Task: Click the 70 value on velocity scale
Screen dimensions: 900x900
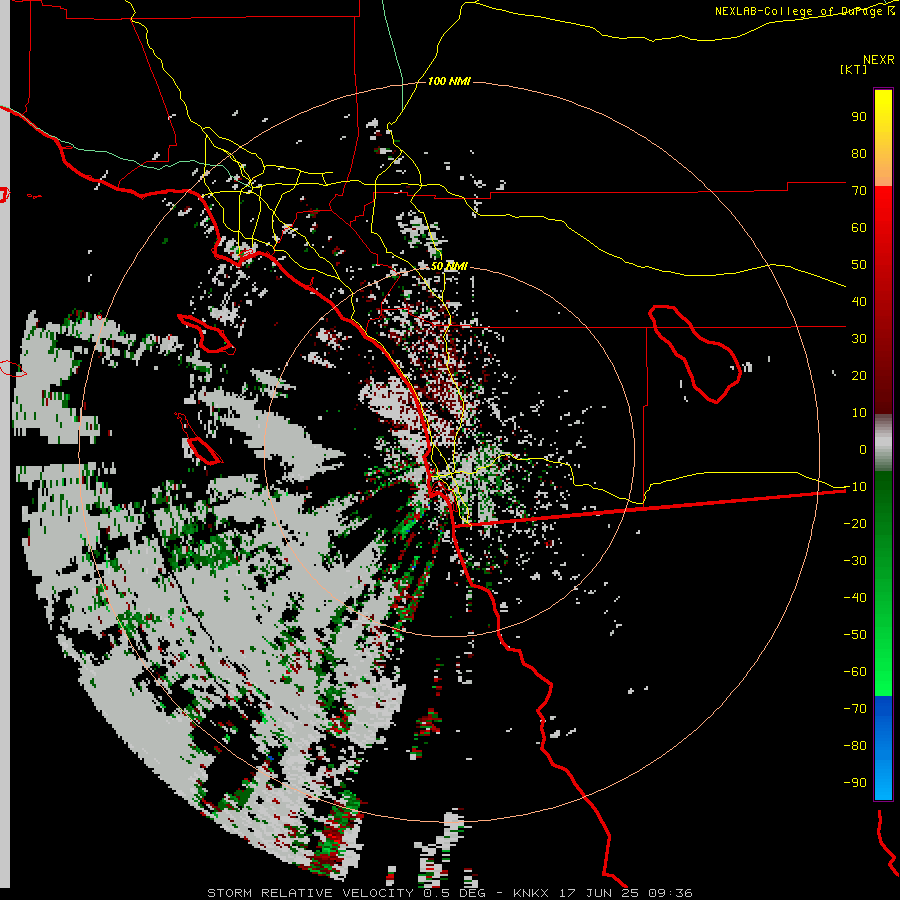Action: pos(859,191)
